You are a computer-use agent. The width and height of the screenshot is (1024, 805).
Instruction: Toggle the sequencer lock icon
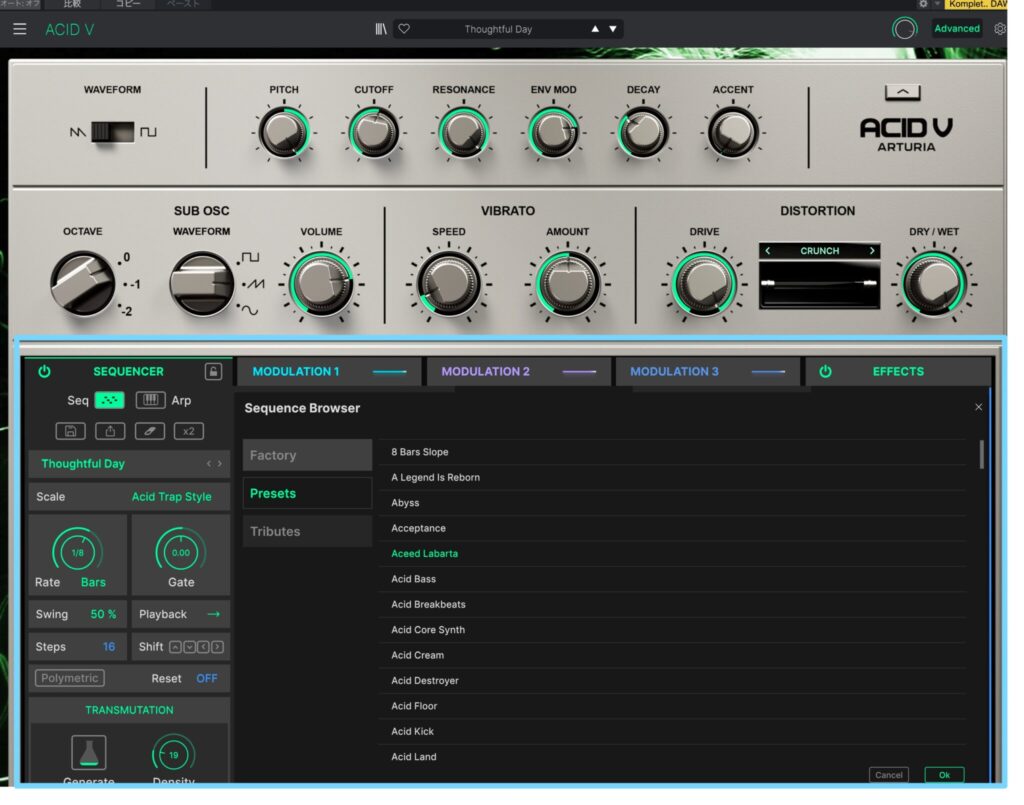(213, 372)
